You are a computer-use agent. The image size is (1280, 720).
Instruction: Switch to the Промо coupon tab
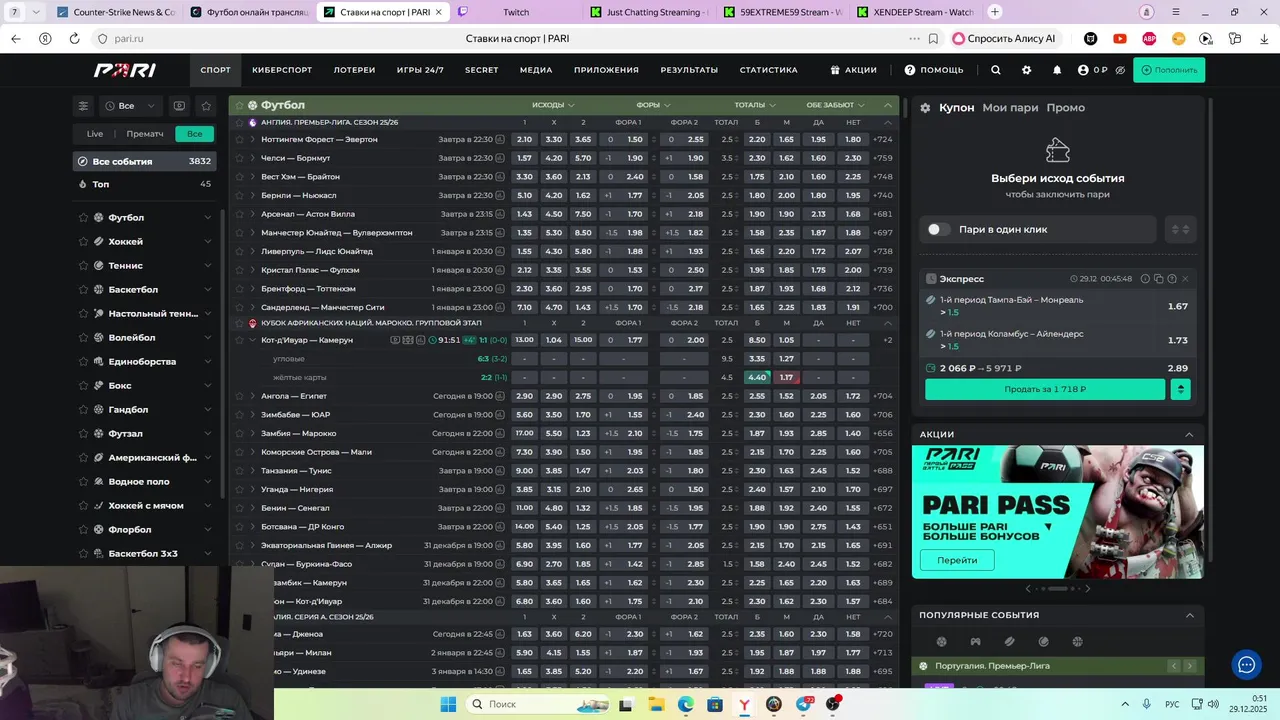[1065, 108]
